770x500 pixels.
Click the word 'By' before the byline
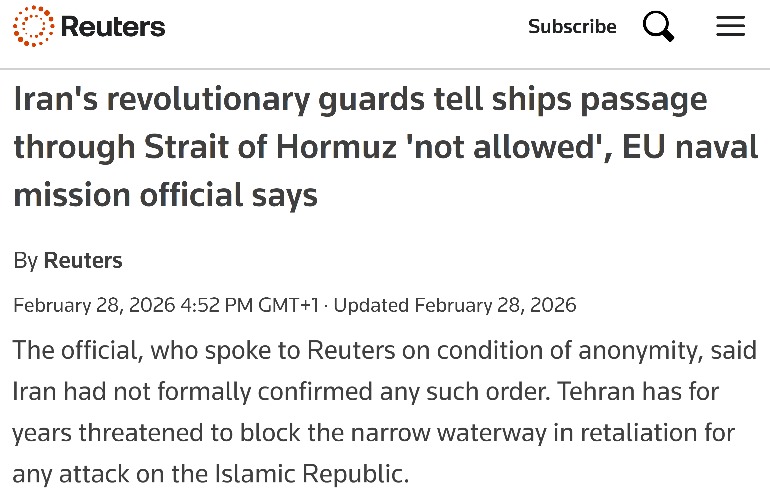tap(25, 261)
